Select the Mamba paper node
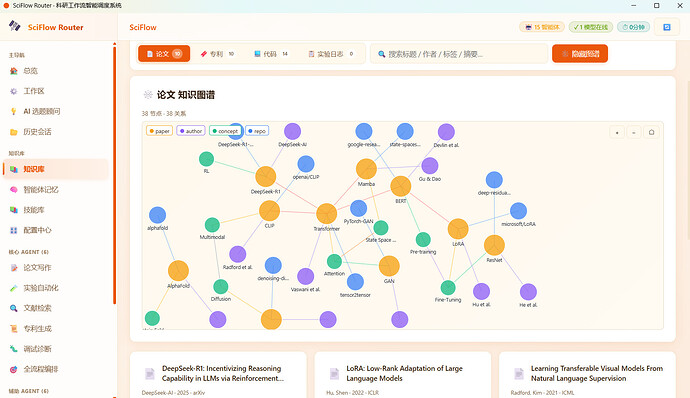Viewport: 690px width, 398px height. 366,169
